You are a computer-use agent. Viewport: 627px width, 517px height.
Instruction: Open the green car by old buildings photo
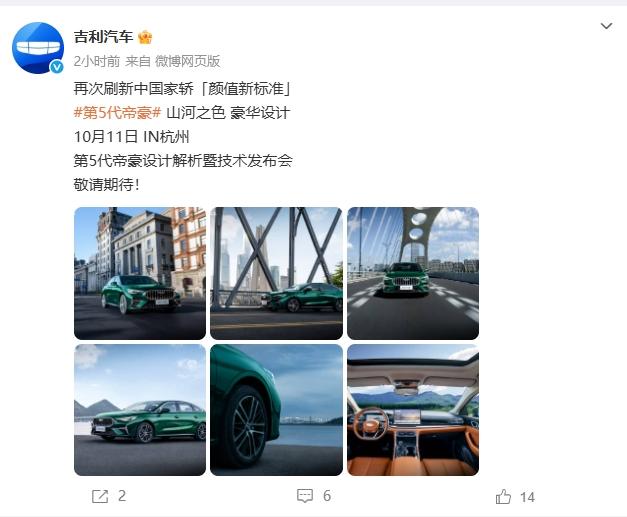[140, 273]
